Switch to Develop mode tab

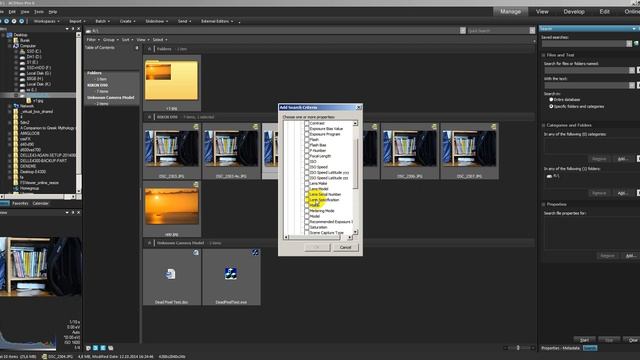tap(574, 11)
